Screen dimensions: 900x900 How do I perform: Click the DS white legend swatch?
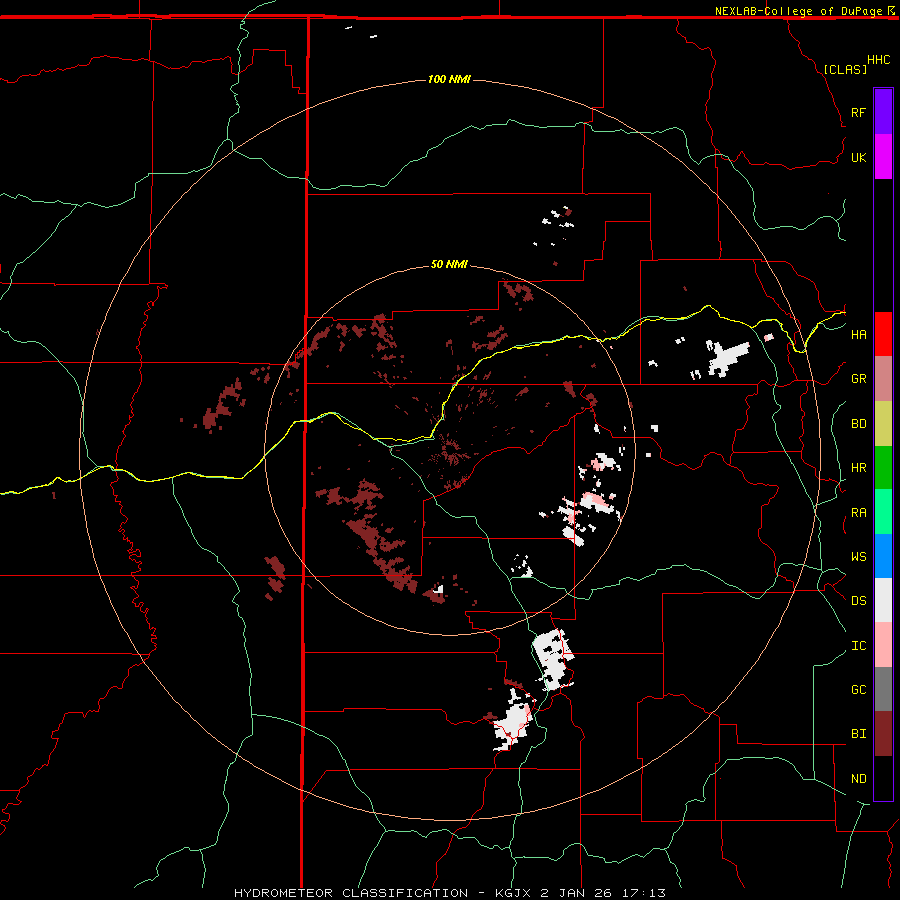[883, 600]
